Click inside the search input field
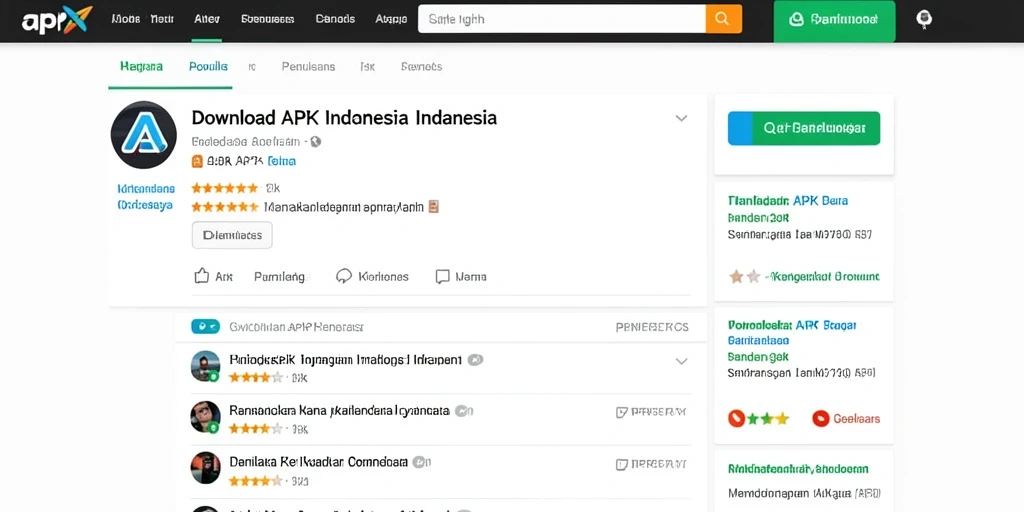 tap(561, 19)
